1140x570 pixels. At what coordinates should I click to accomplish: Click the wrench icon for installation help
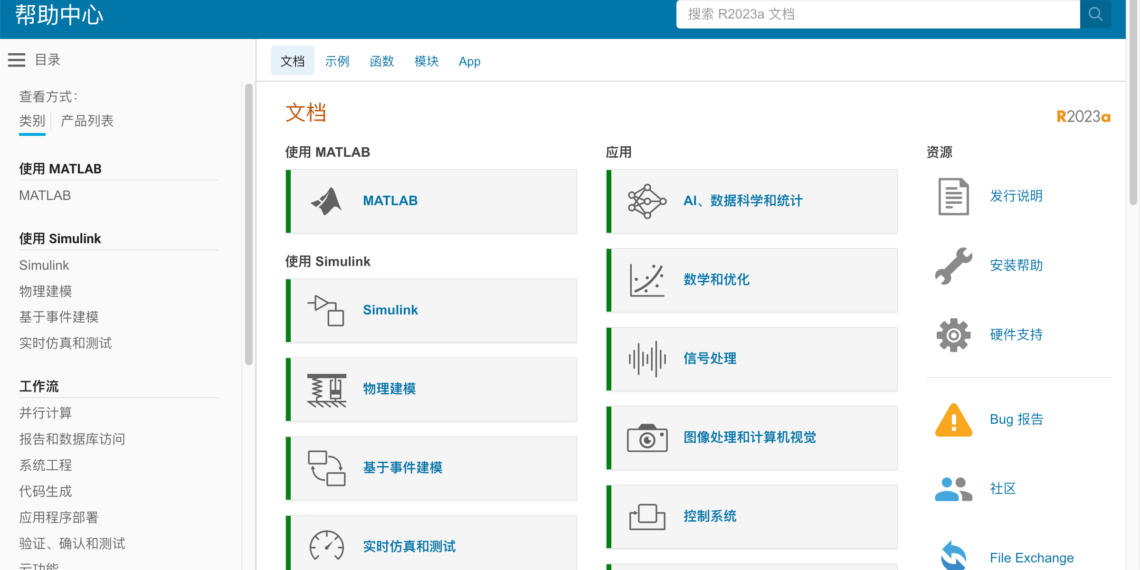tap(953, 266)
